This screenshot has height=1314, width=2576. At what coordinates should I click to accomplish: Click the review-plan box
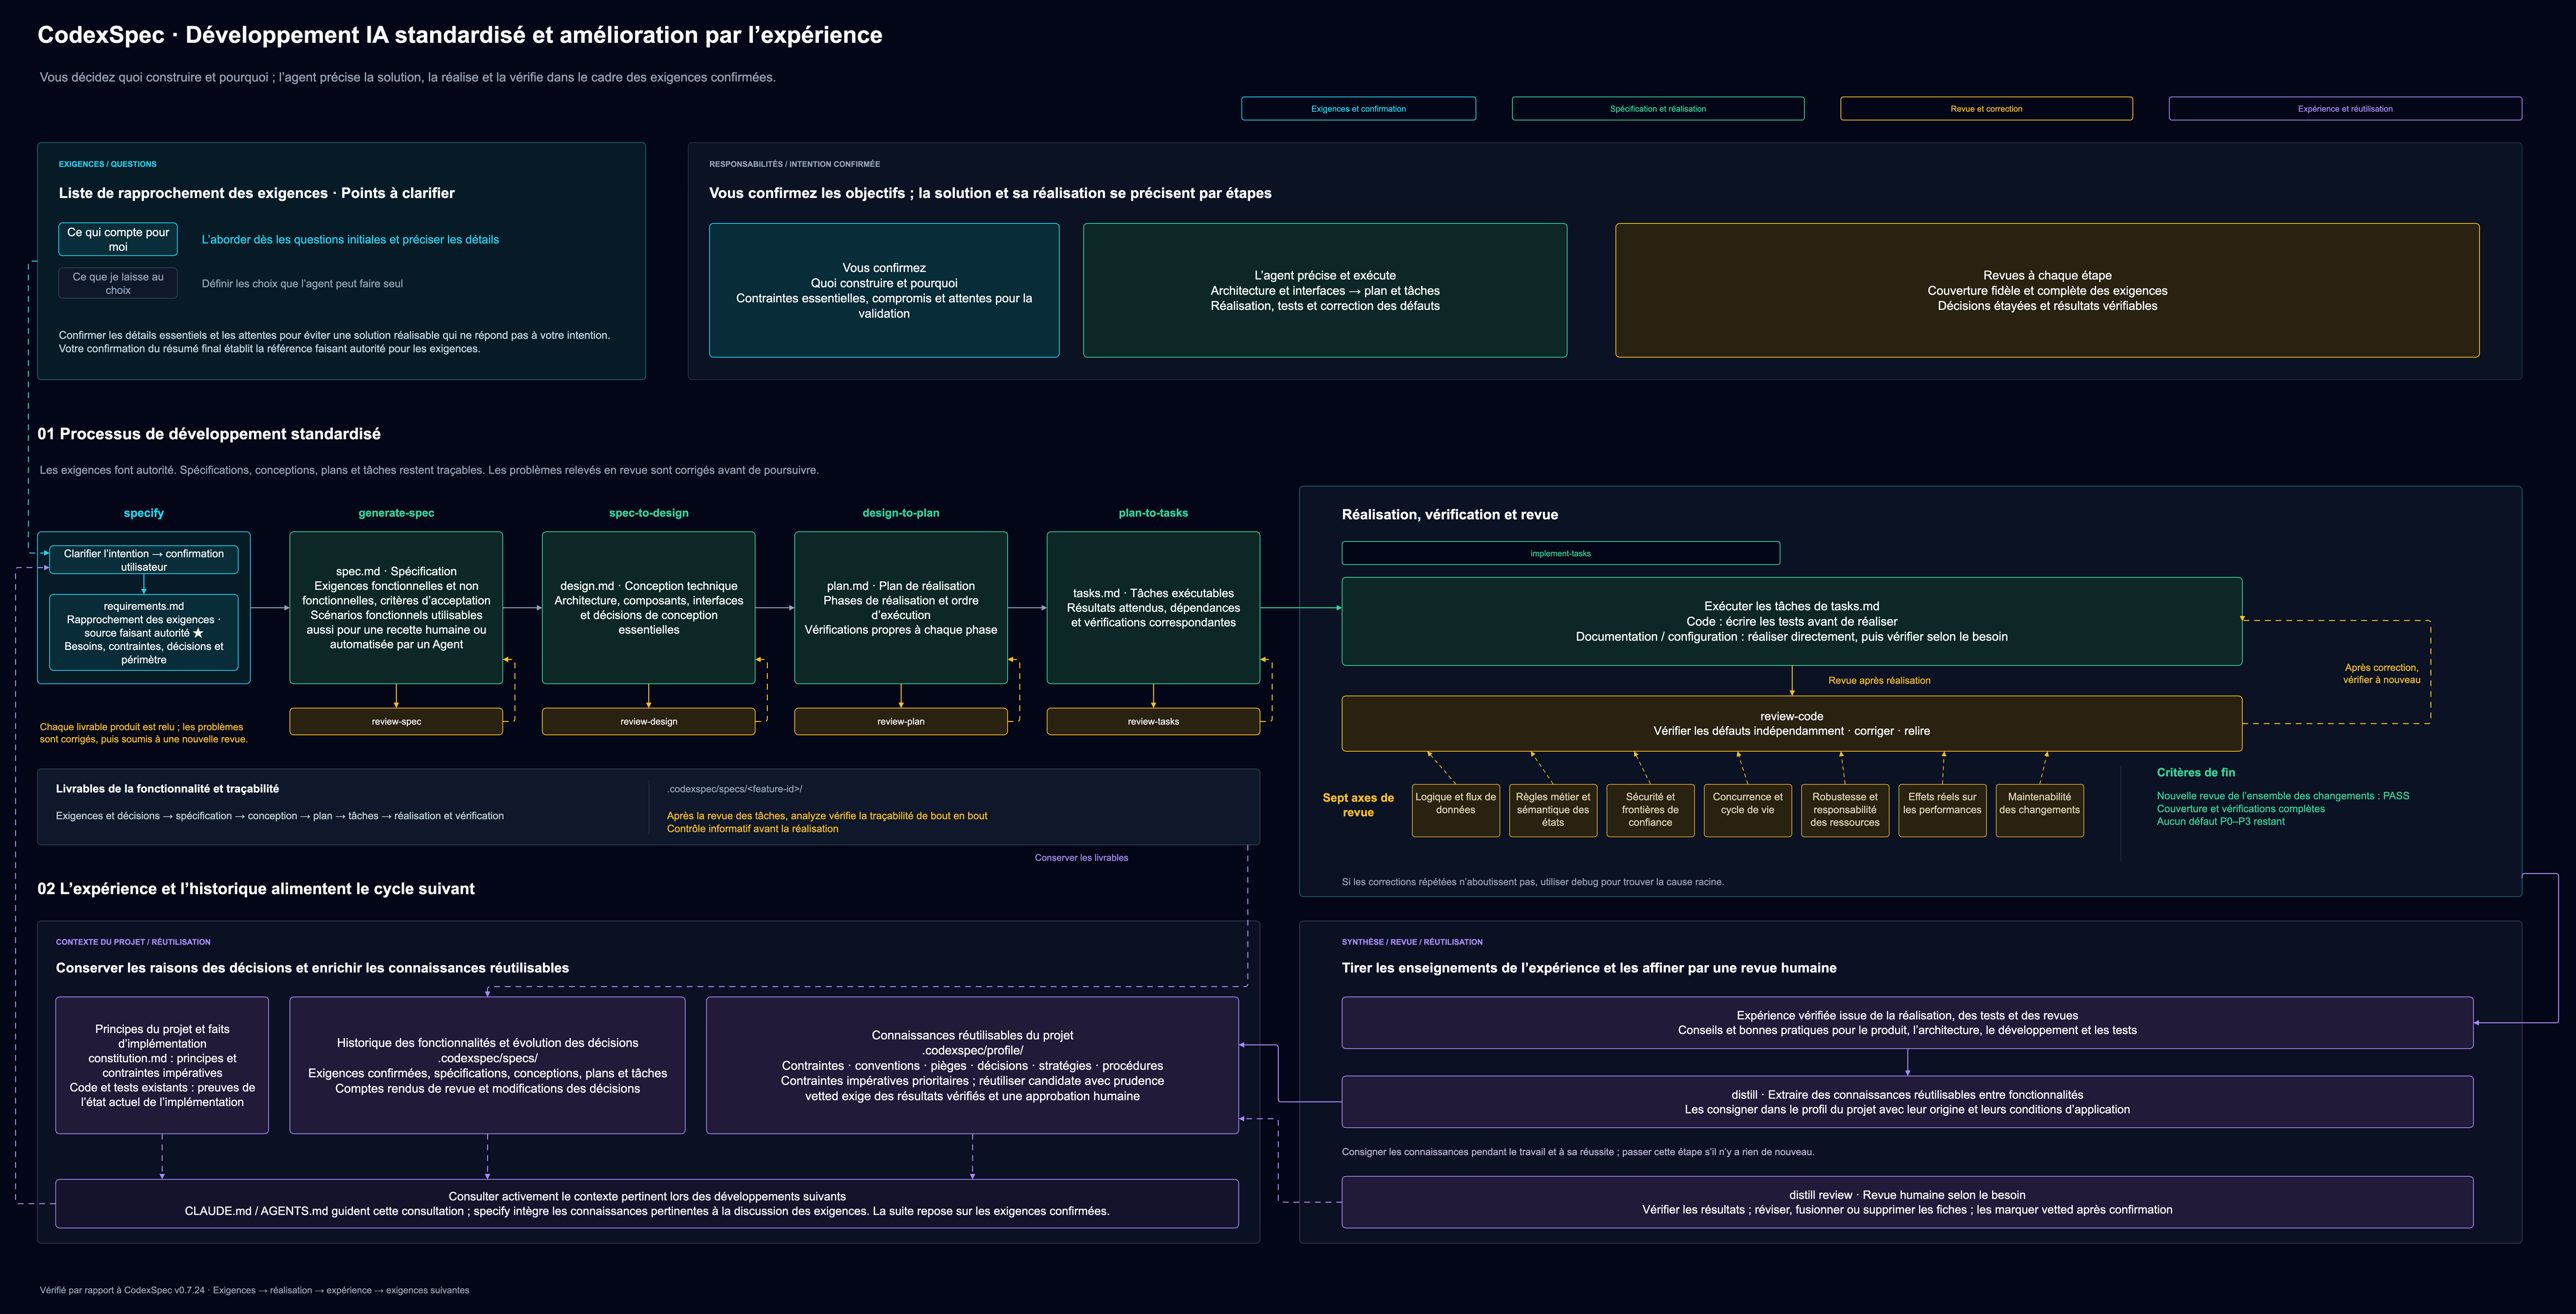pyautogui.click(x=901, y=721)
